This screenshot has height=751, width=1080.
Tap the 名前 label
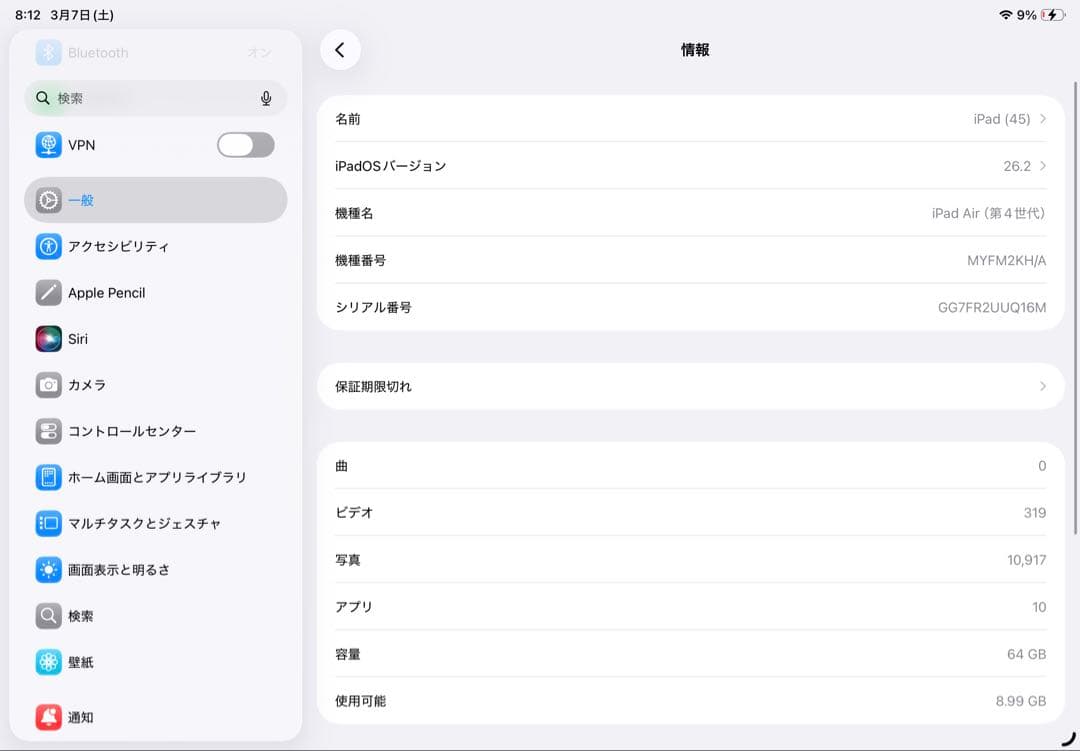pos(348,119)
